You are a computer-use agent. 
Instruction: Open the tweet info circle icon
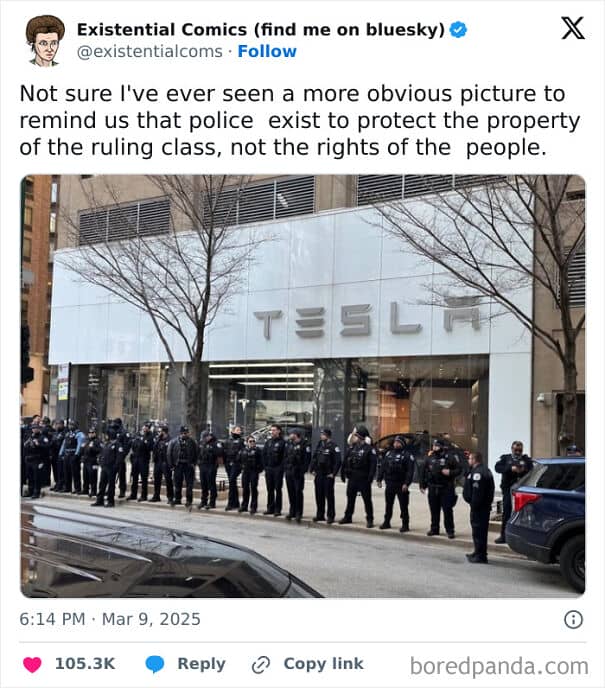573,620
